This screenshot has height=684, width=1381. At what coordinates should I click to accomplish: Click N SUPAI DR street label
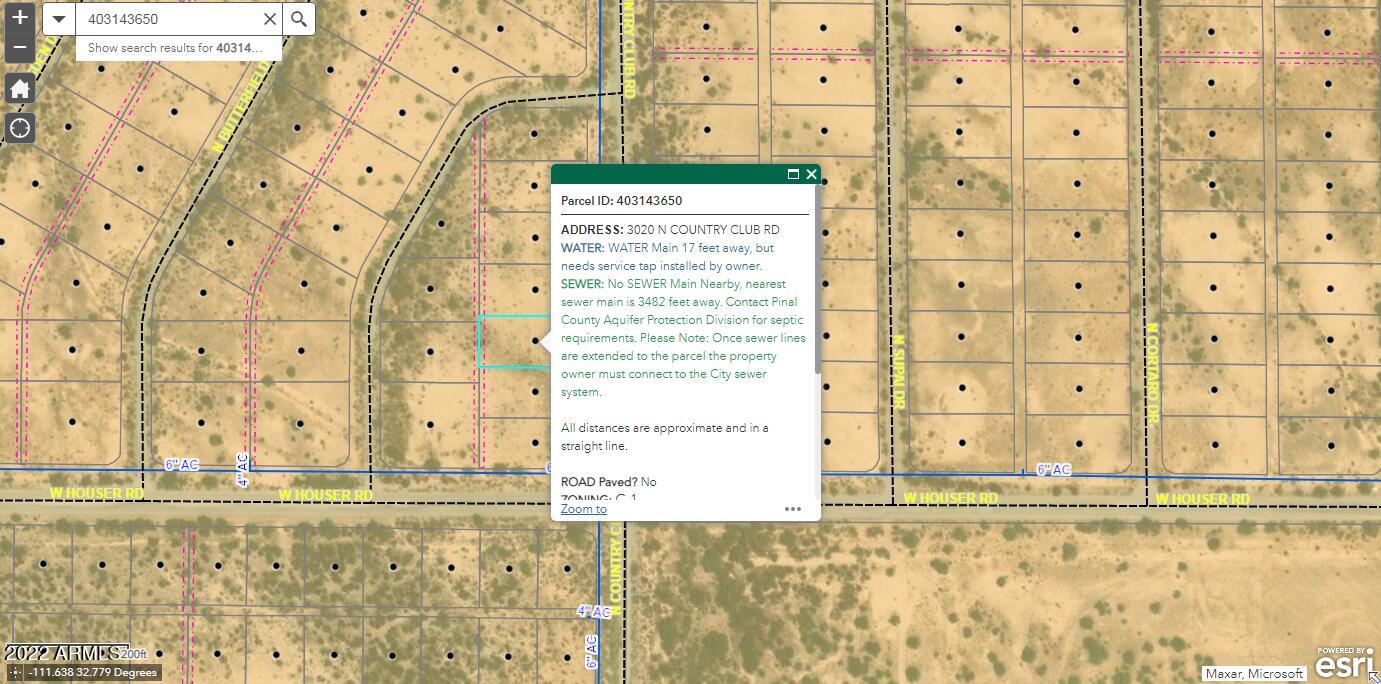[900, 371]
